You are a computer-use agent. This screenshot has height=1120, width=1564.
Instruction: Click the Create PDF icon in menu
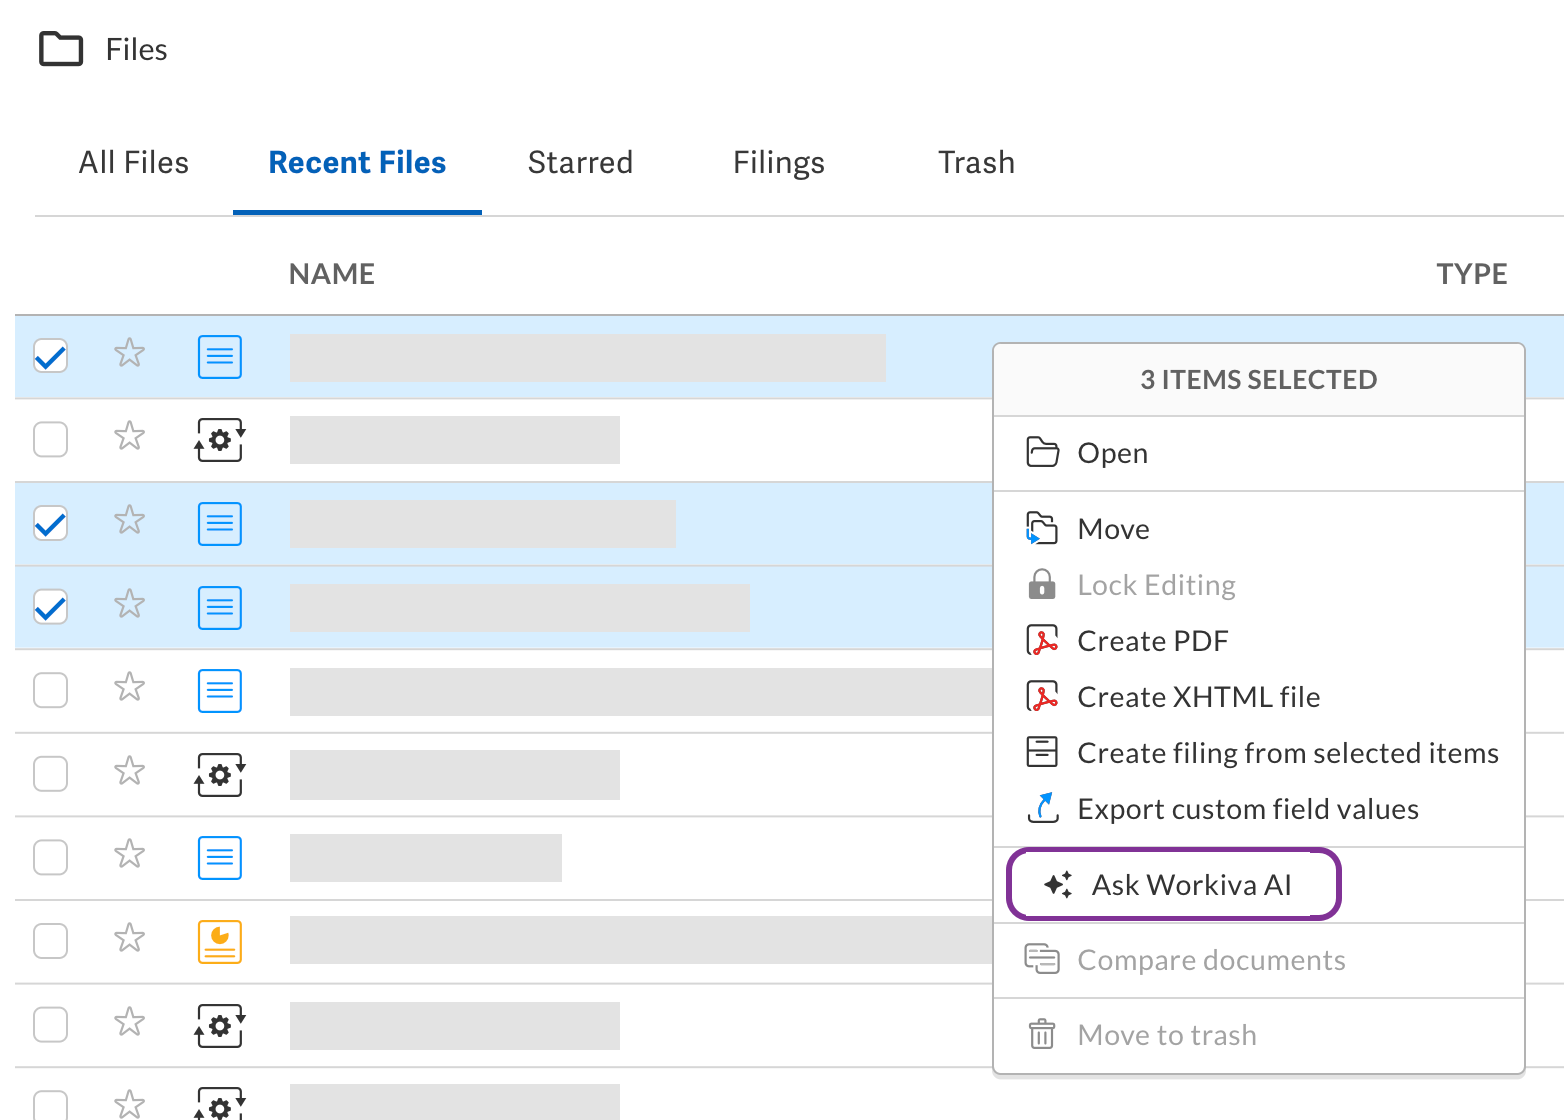click(1043, 641)
